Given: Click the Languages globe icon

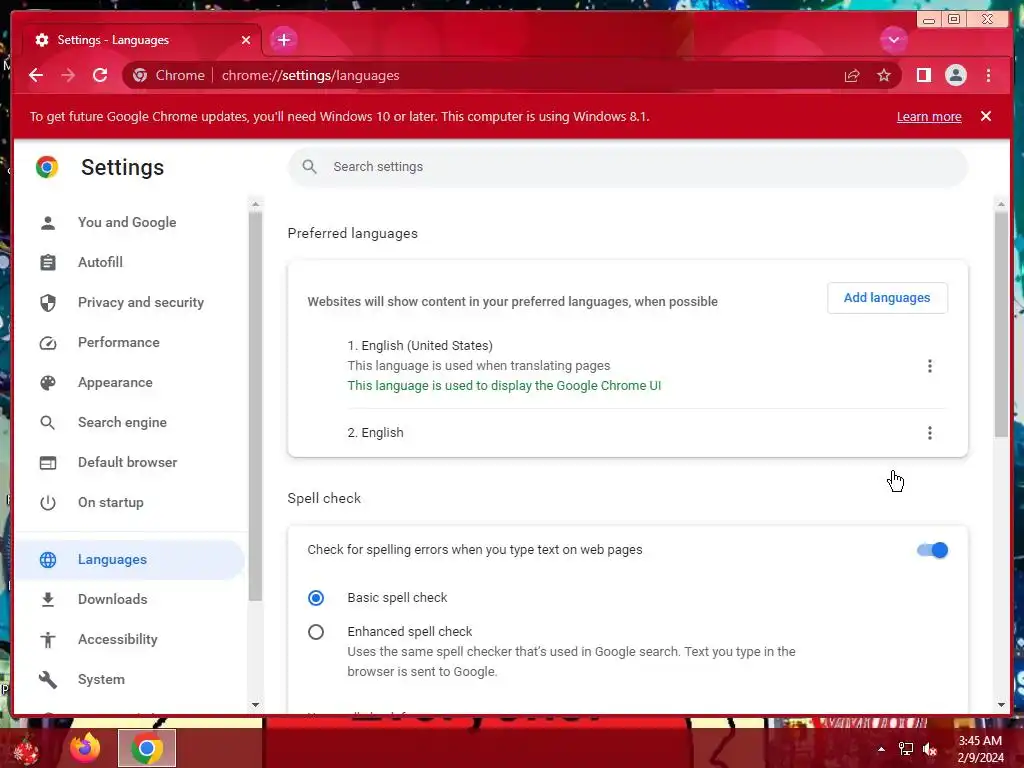Looking at the screenshot, I should [x=48, y=560].
